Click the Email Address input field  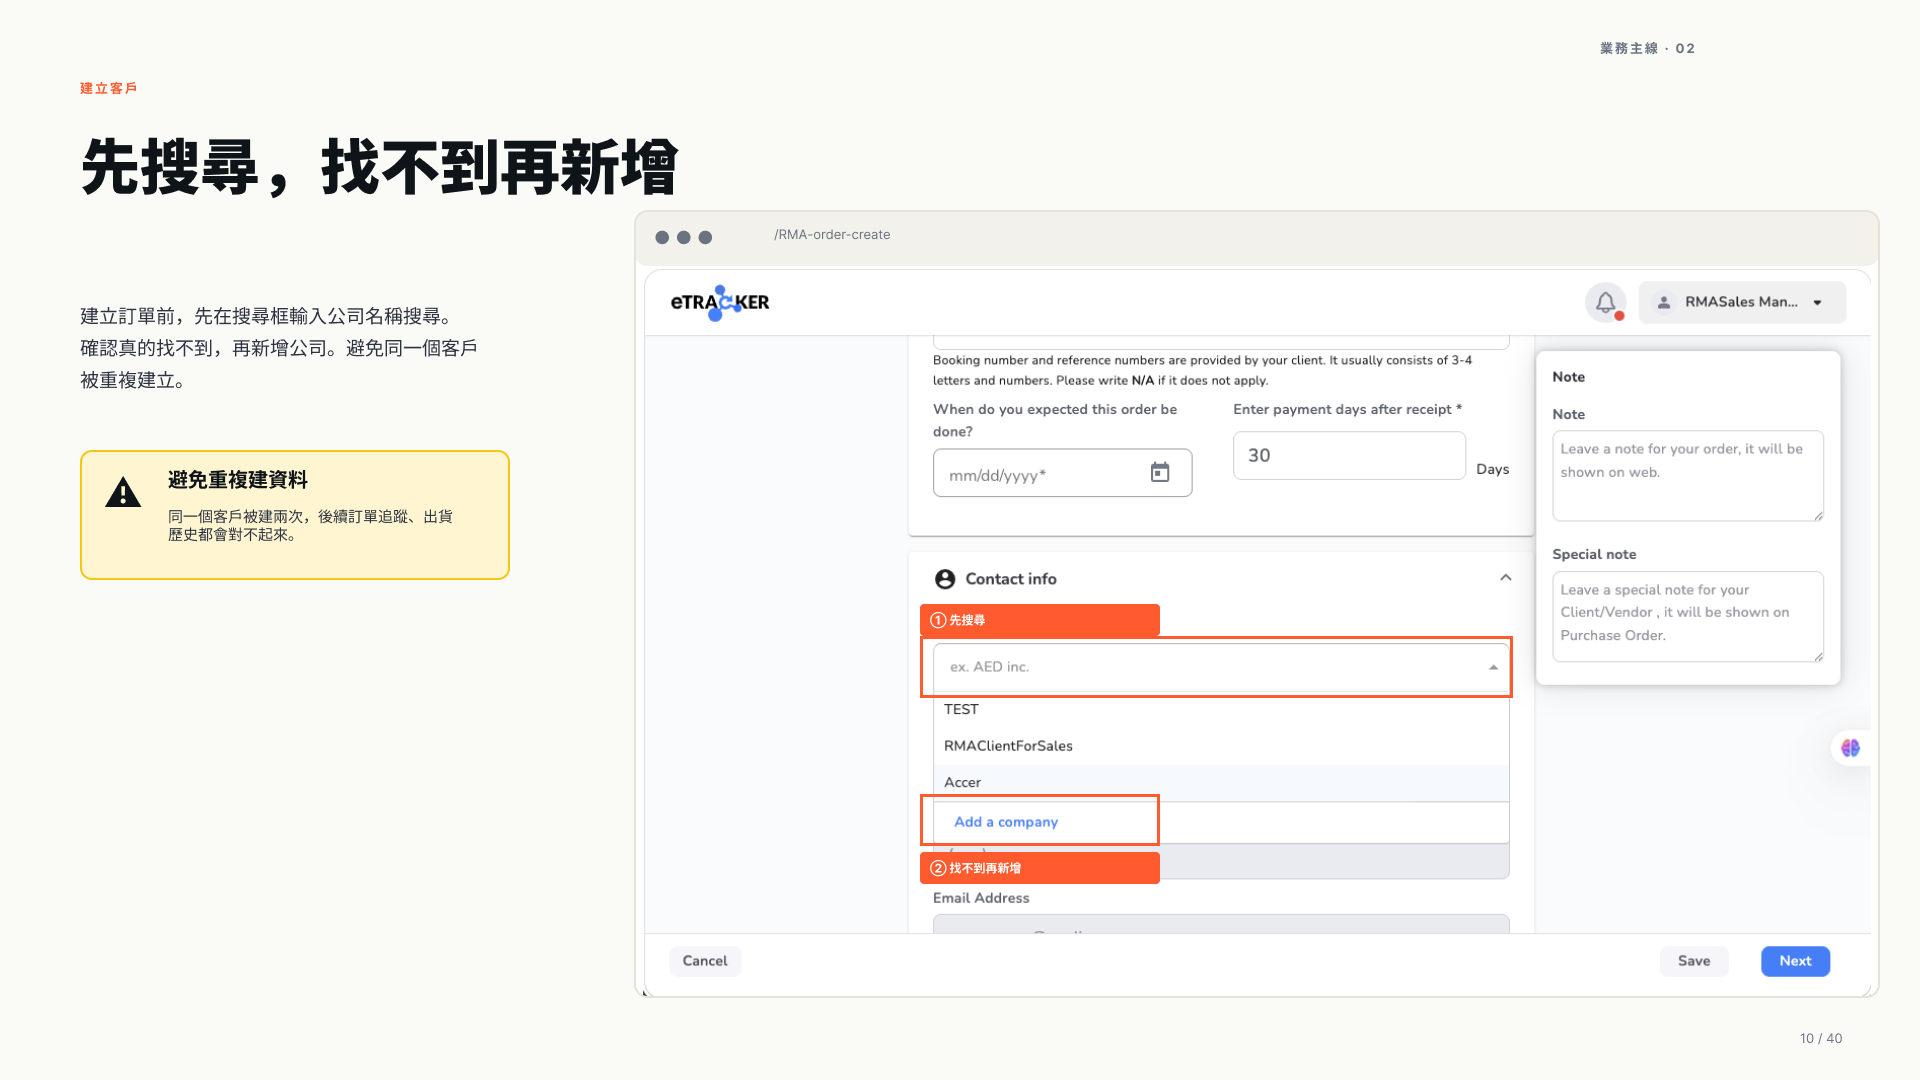[x=1221, y=925]
